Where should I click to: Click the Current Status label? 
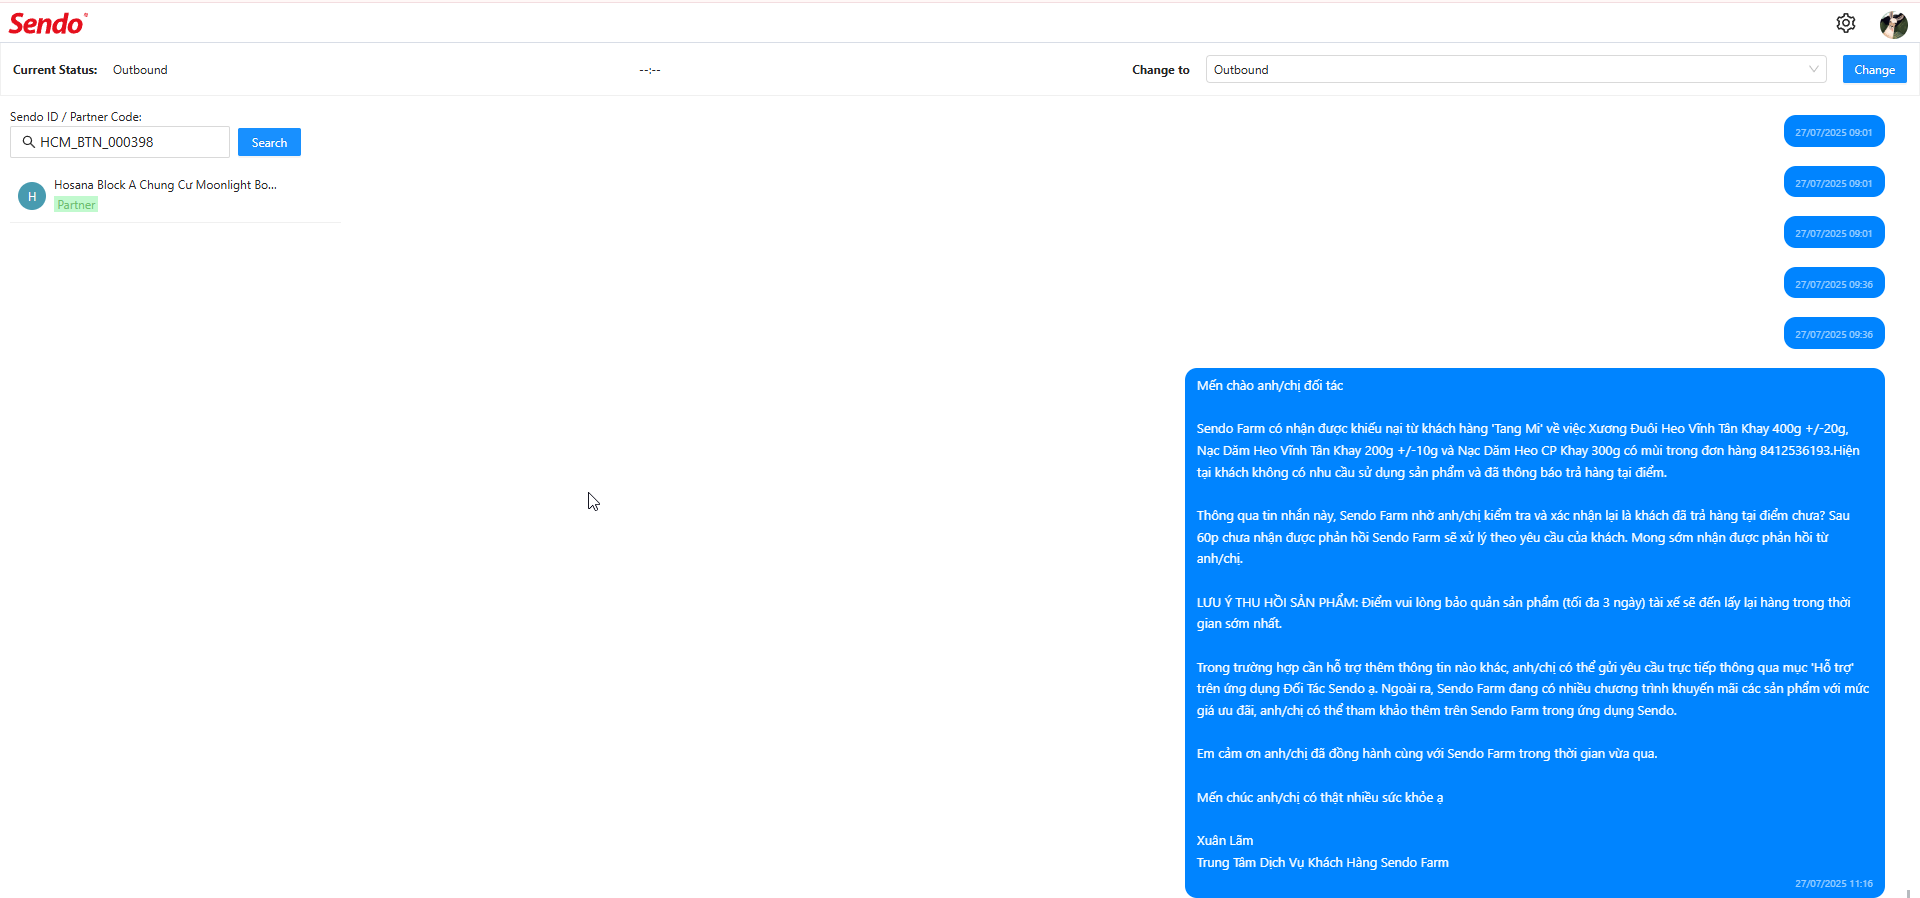tap(55, 70)
